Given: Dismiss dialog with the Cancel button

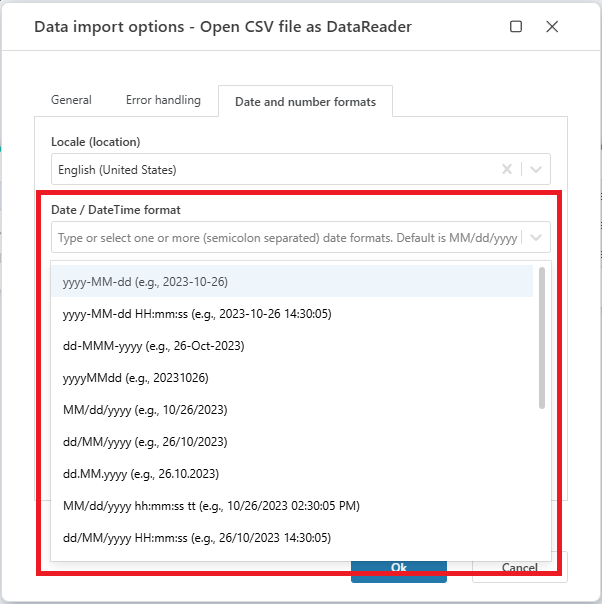Looking at the screenshot, I should (x=520, y=567).
